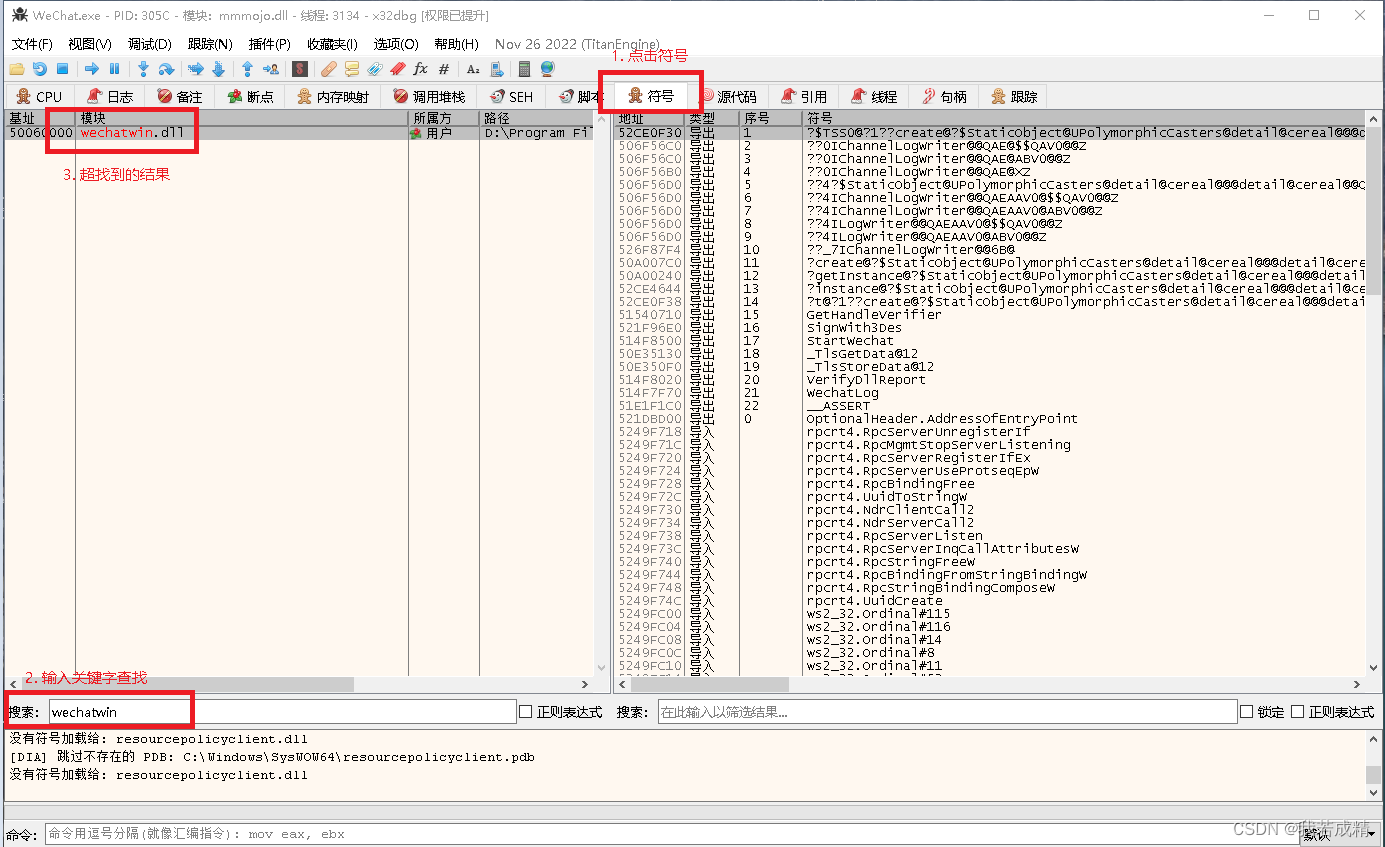Select the VerifyDllReport symbol row
This screenshot has height=847, width=1385.
pyautogui.click(x=990, y=379)
